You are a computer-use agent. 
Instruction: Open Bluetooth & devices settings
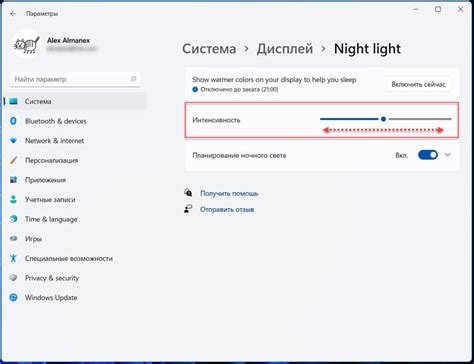point(75,121)
